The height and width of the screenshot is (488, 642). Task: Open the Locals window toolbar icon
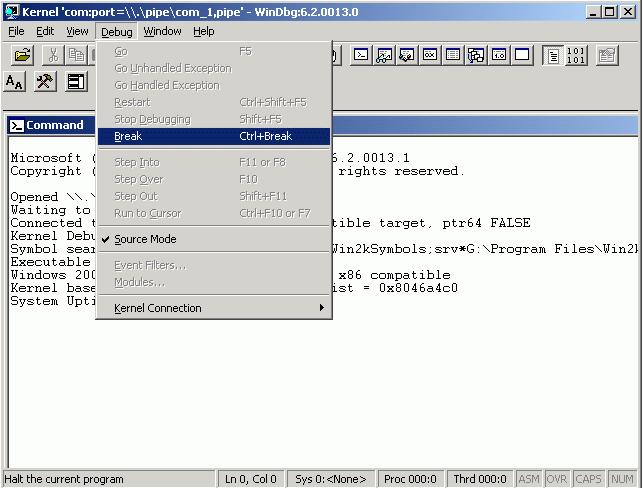point(407,55)
